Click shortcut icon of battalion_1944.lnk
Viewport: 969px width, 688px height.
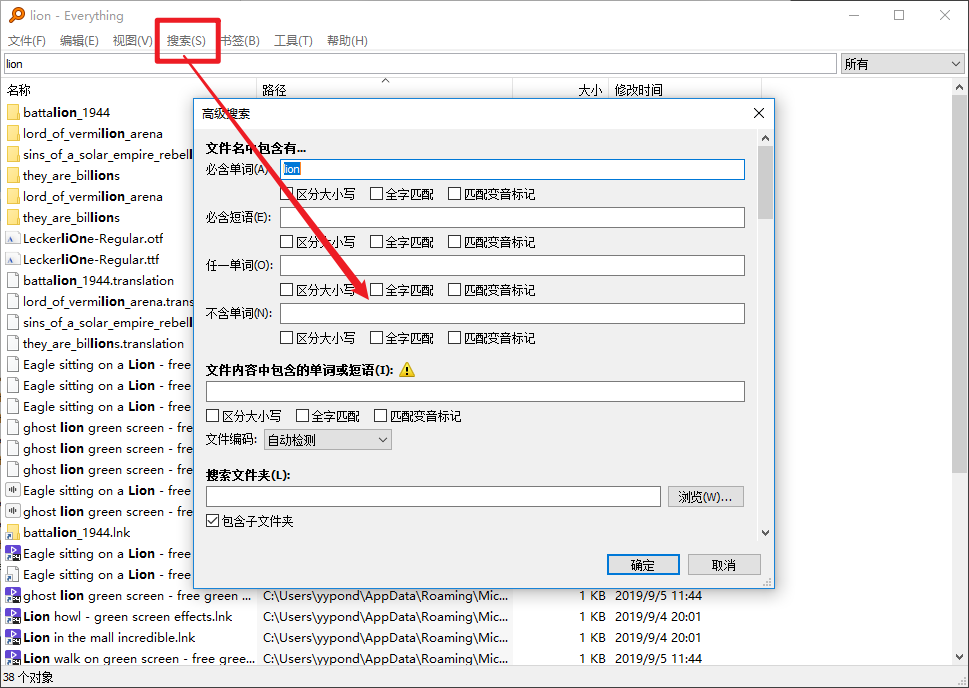[x=12, y=533]
